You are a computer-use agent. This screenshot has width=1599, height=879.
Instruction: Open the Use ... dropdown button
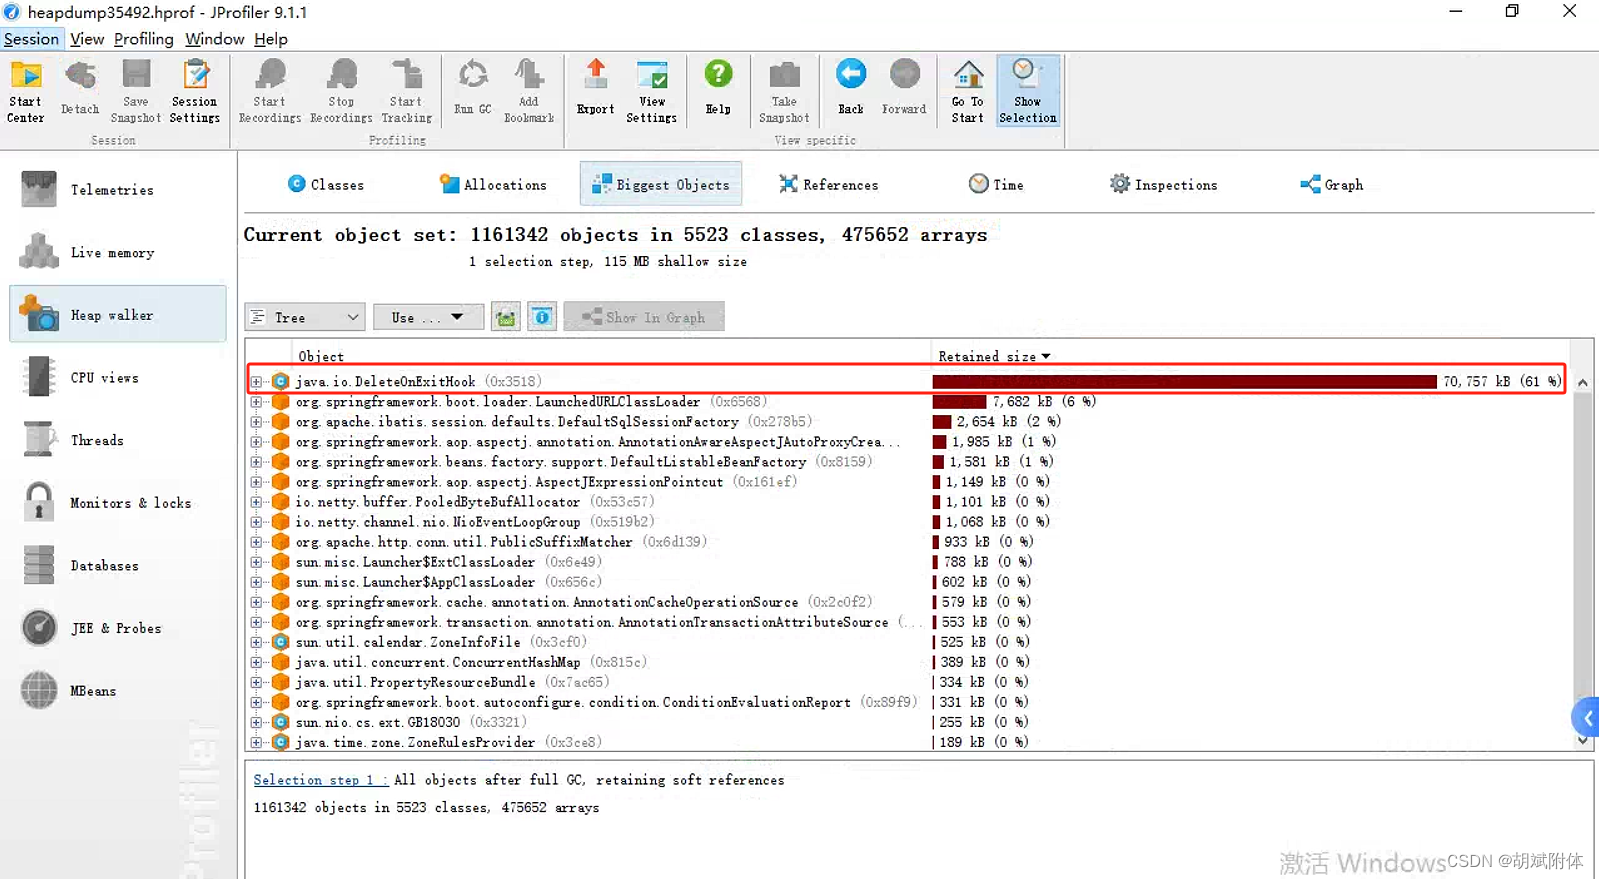[428, 317]
